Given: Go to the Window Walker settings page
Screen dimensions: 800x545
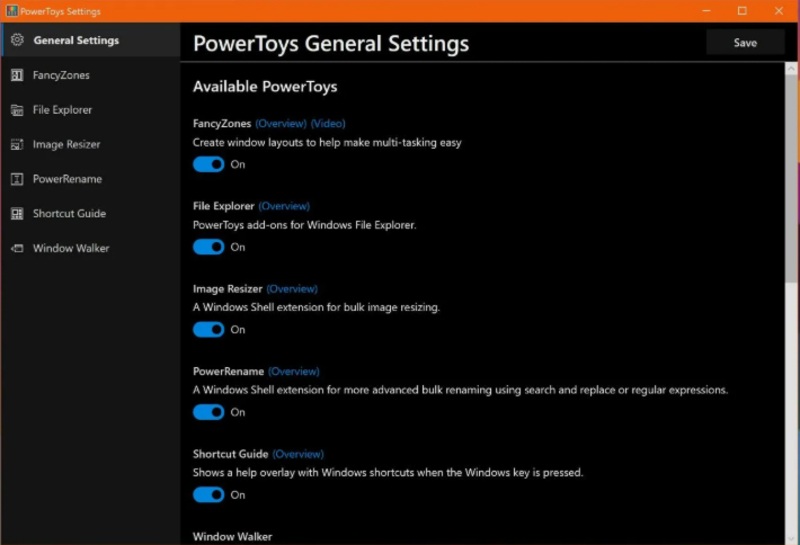Looking at the screenshot, I should (x=70, y=248).
